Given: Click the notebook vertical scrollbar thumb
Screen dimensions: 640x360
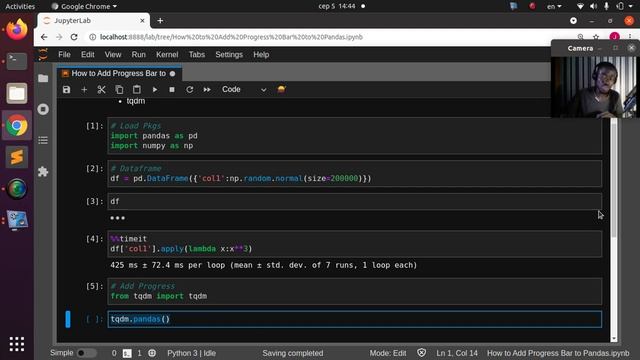Looking at the screenshot, I should coord(613,178).
